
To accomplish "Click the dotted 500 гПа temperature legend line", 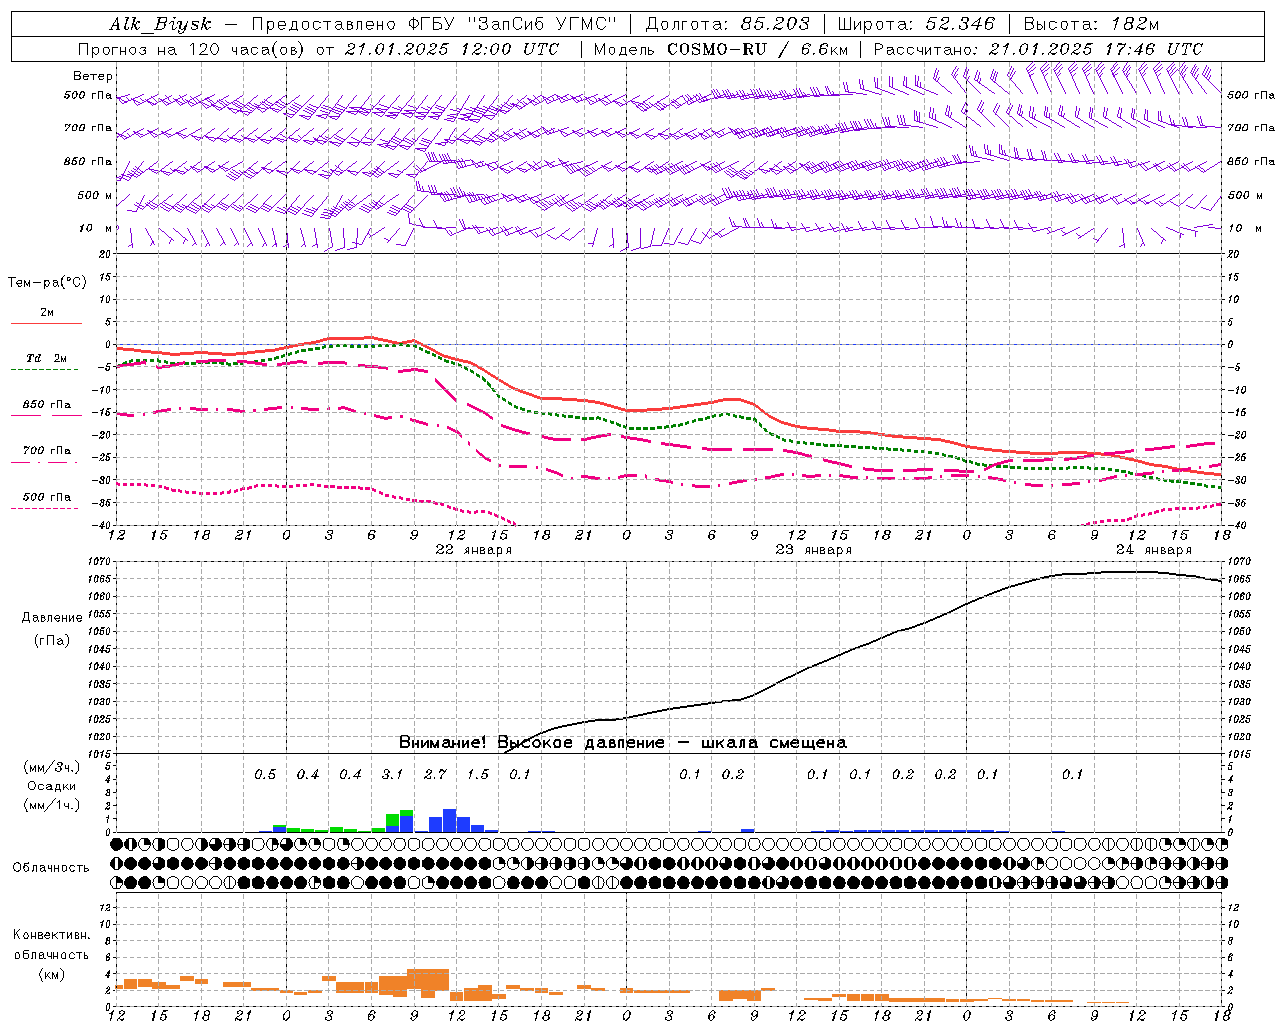I will point(44,509).
